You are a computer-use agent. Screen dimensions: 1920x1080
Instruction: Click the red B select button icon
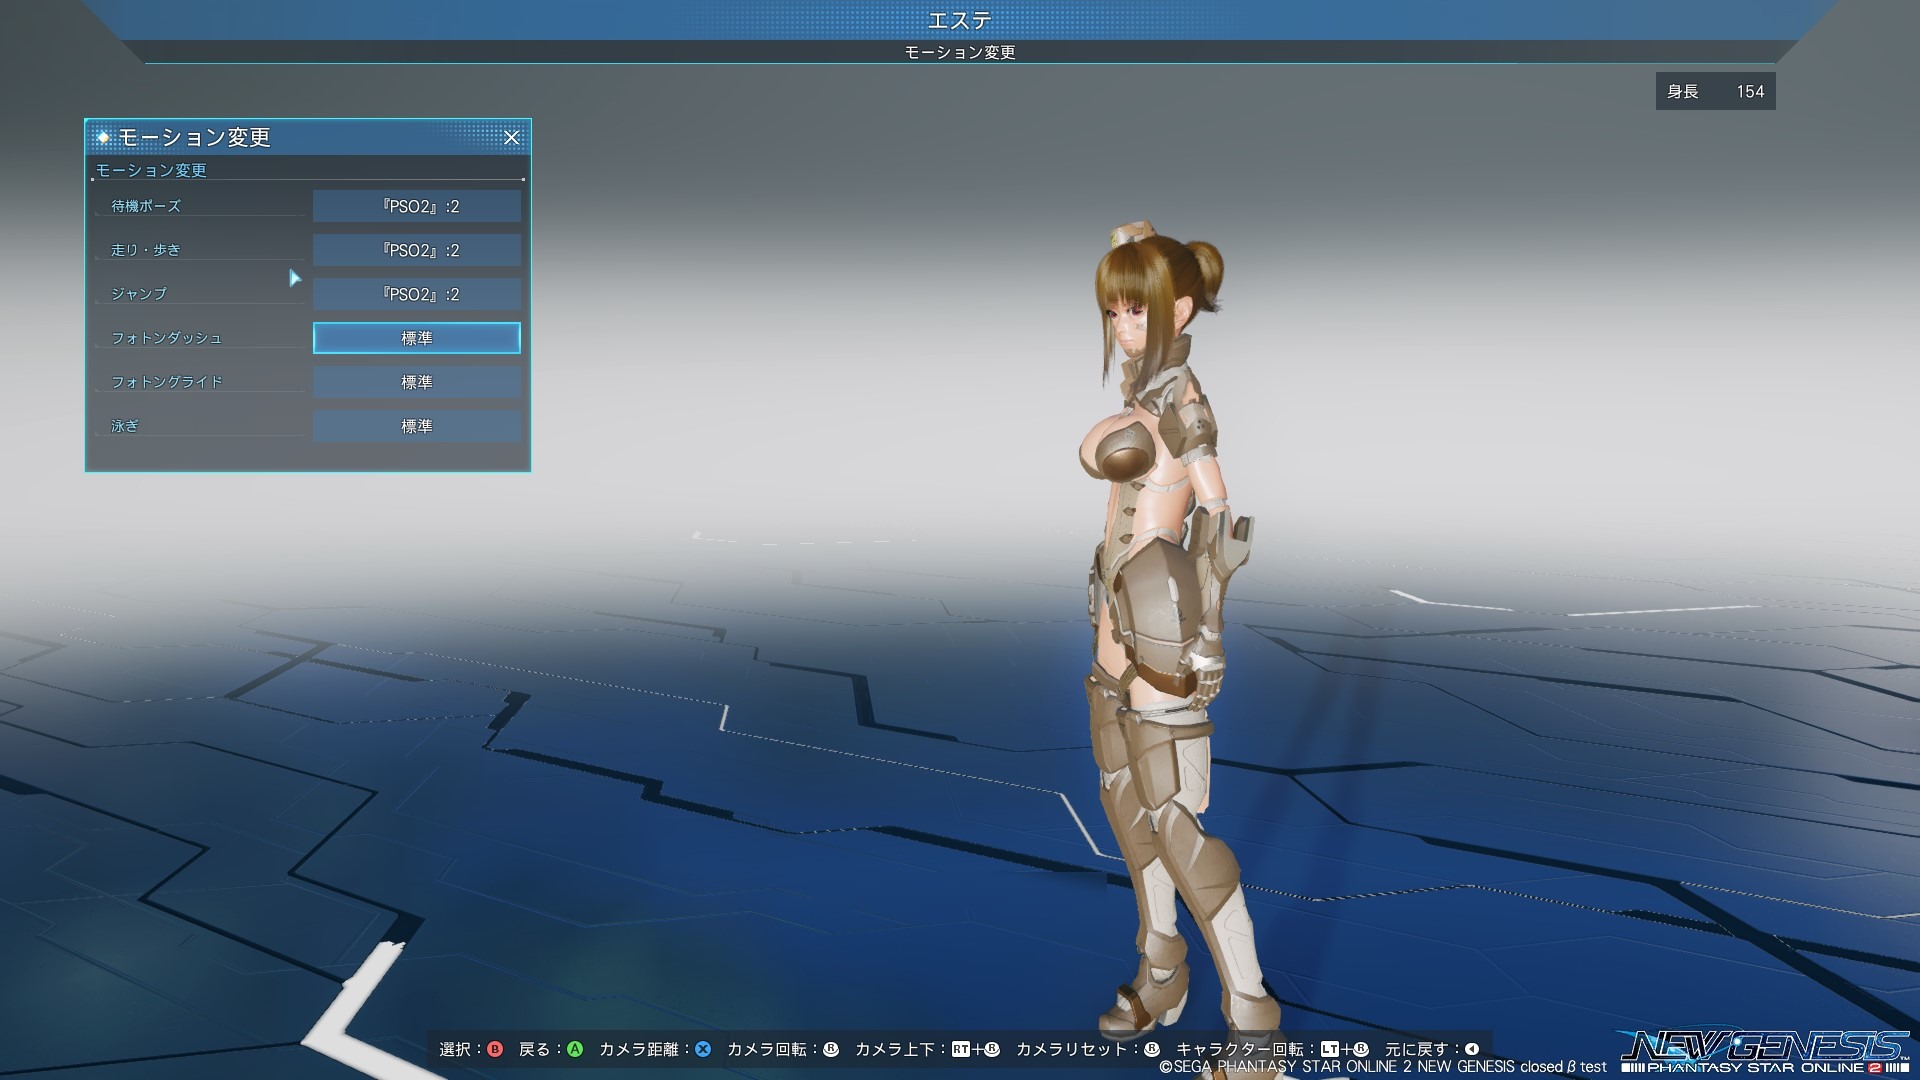pos(495,1049)
